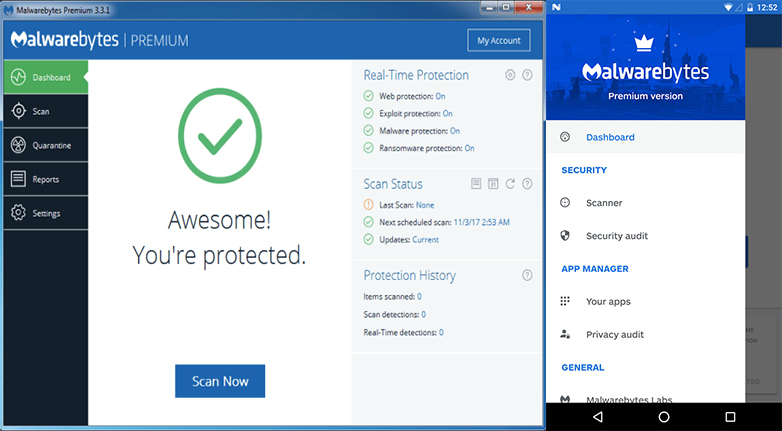This screenshot has height=431, width=782.
Task: Open Protection History help icon
Action: coord(527,275)
